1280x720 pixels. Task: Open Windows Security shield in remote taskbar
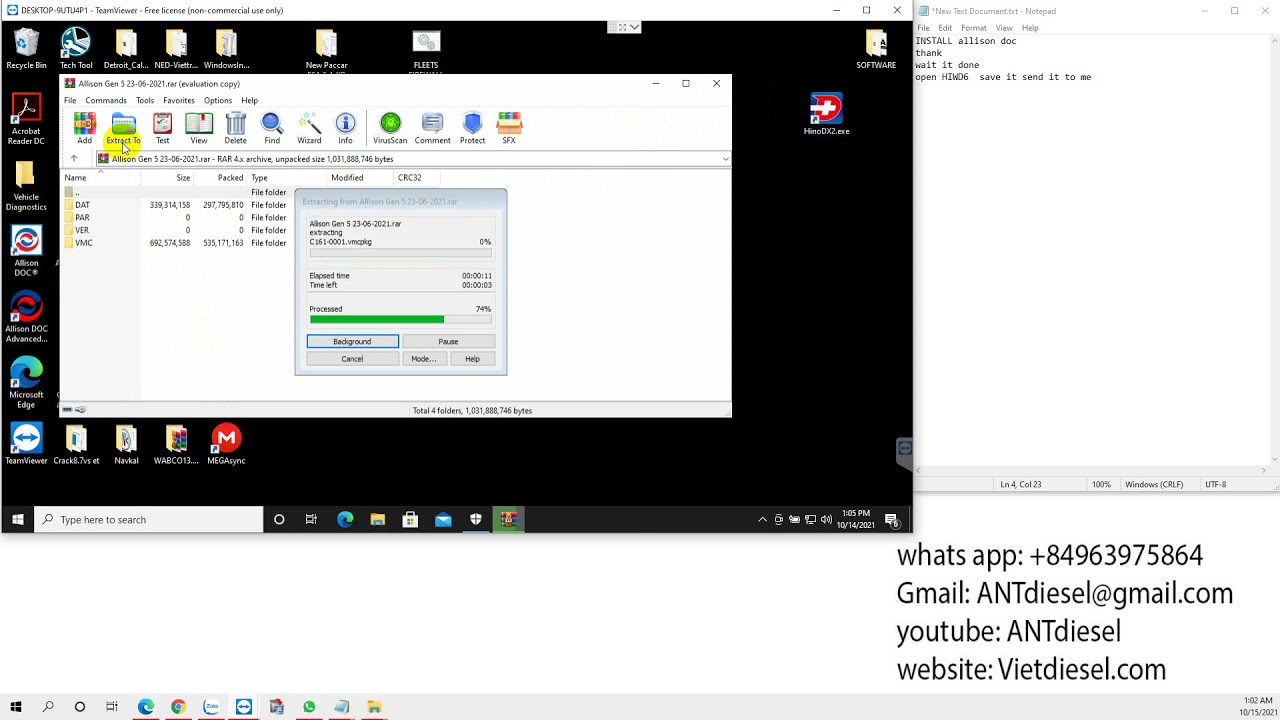point(476,520)
